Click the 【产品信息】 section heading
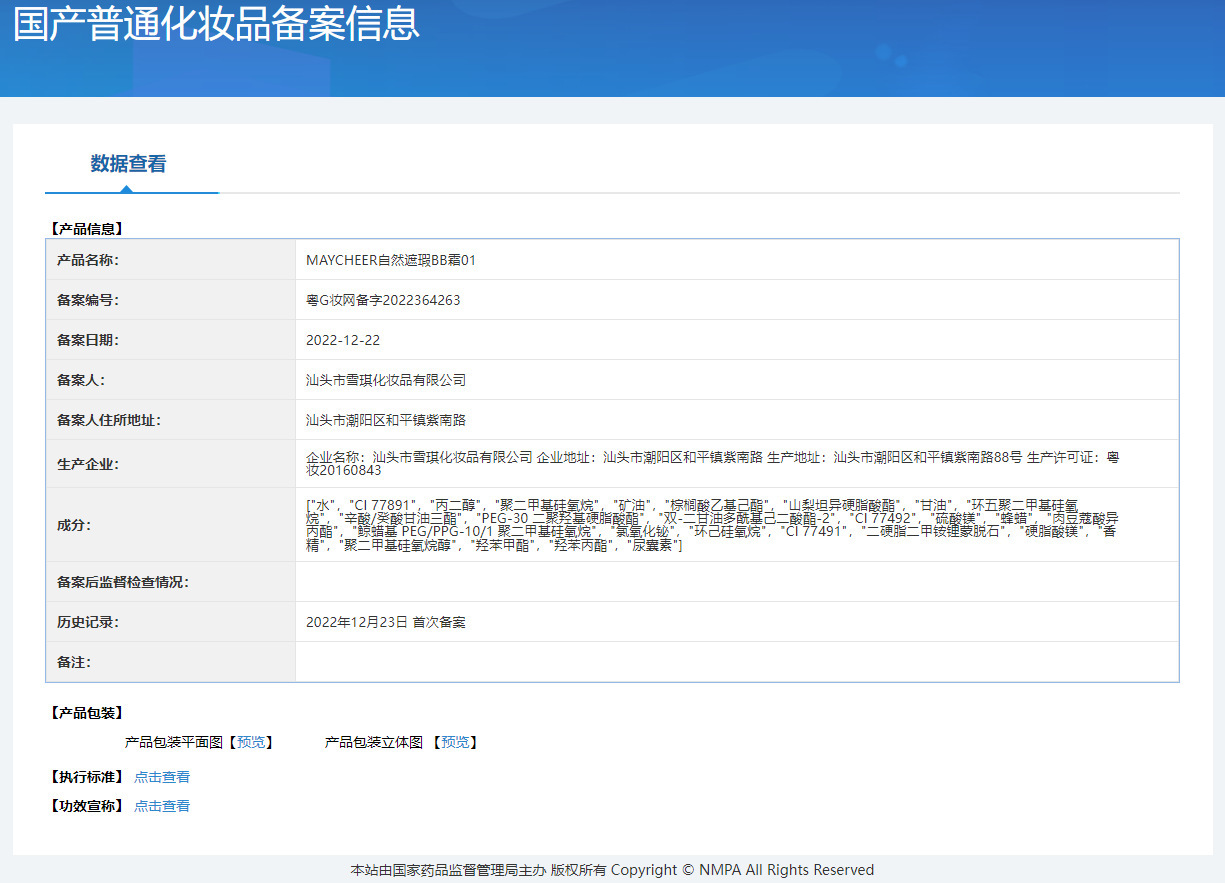The image size is (1225, 883). pos(86,229)
